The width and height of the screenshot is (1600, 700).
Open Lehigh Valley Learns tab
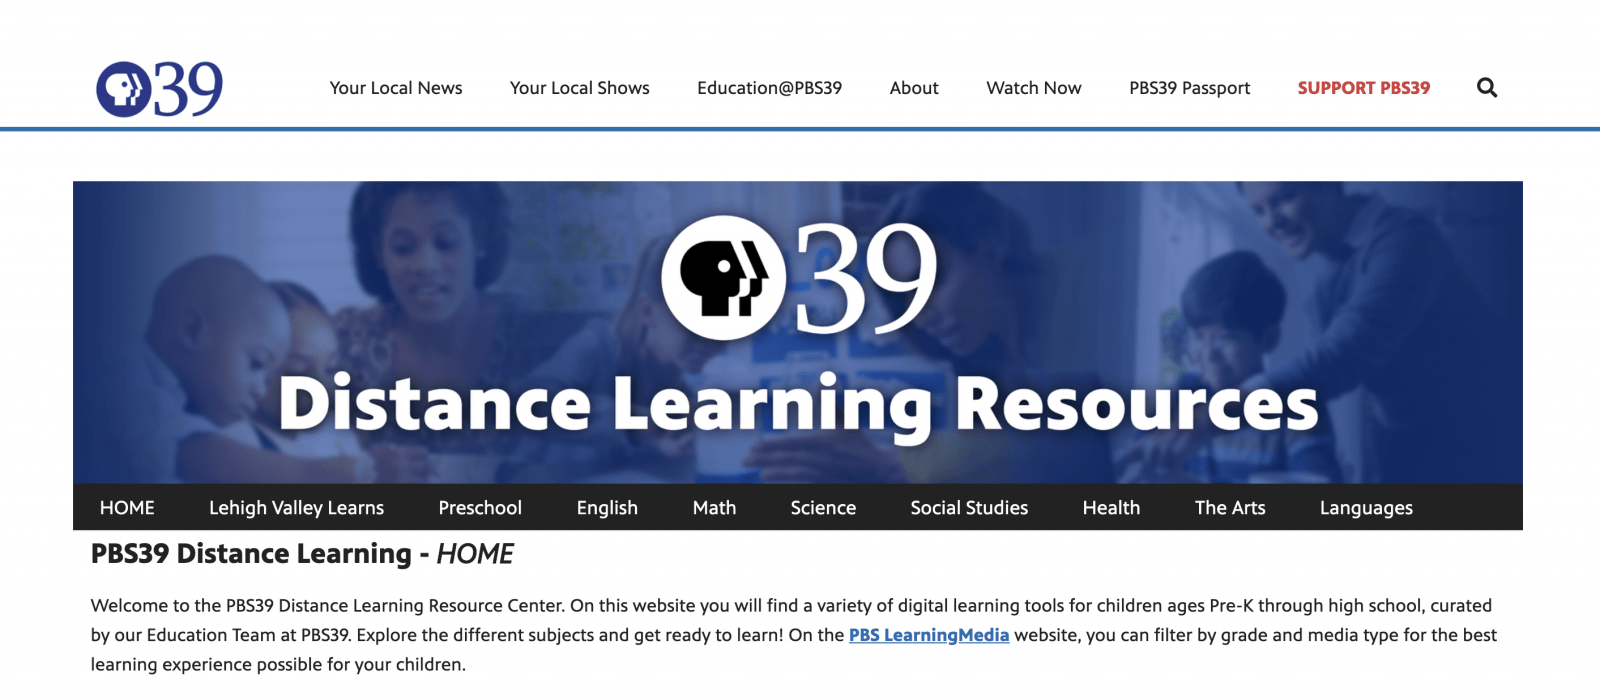tap(296, 508)
